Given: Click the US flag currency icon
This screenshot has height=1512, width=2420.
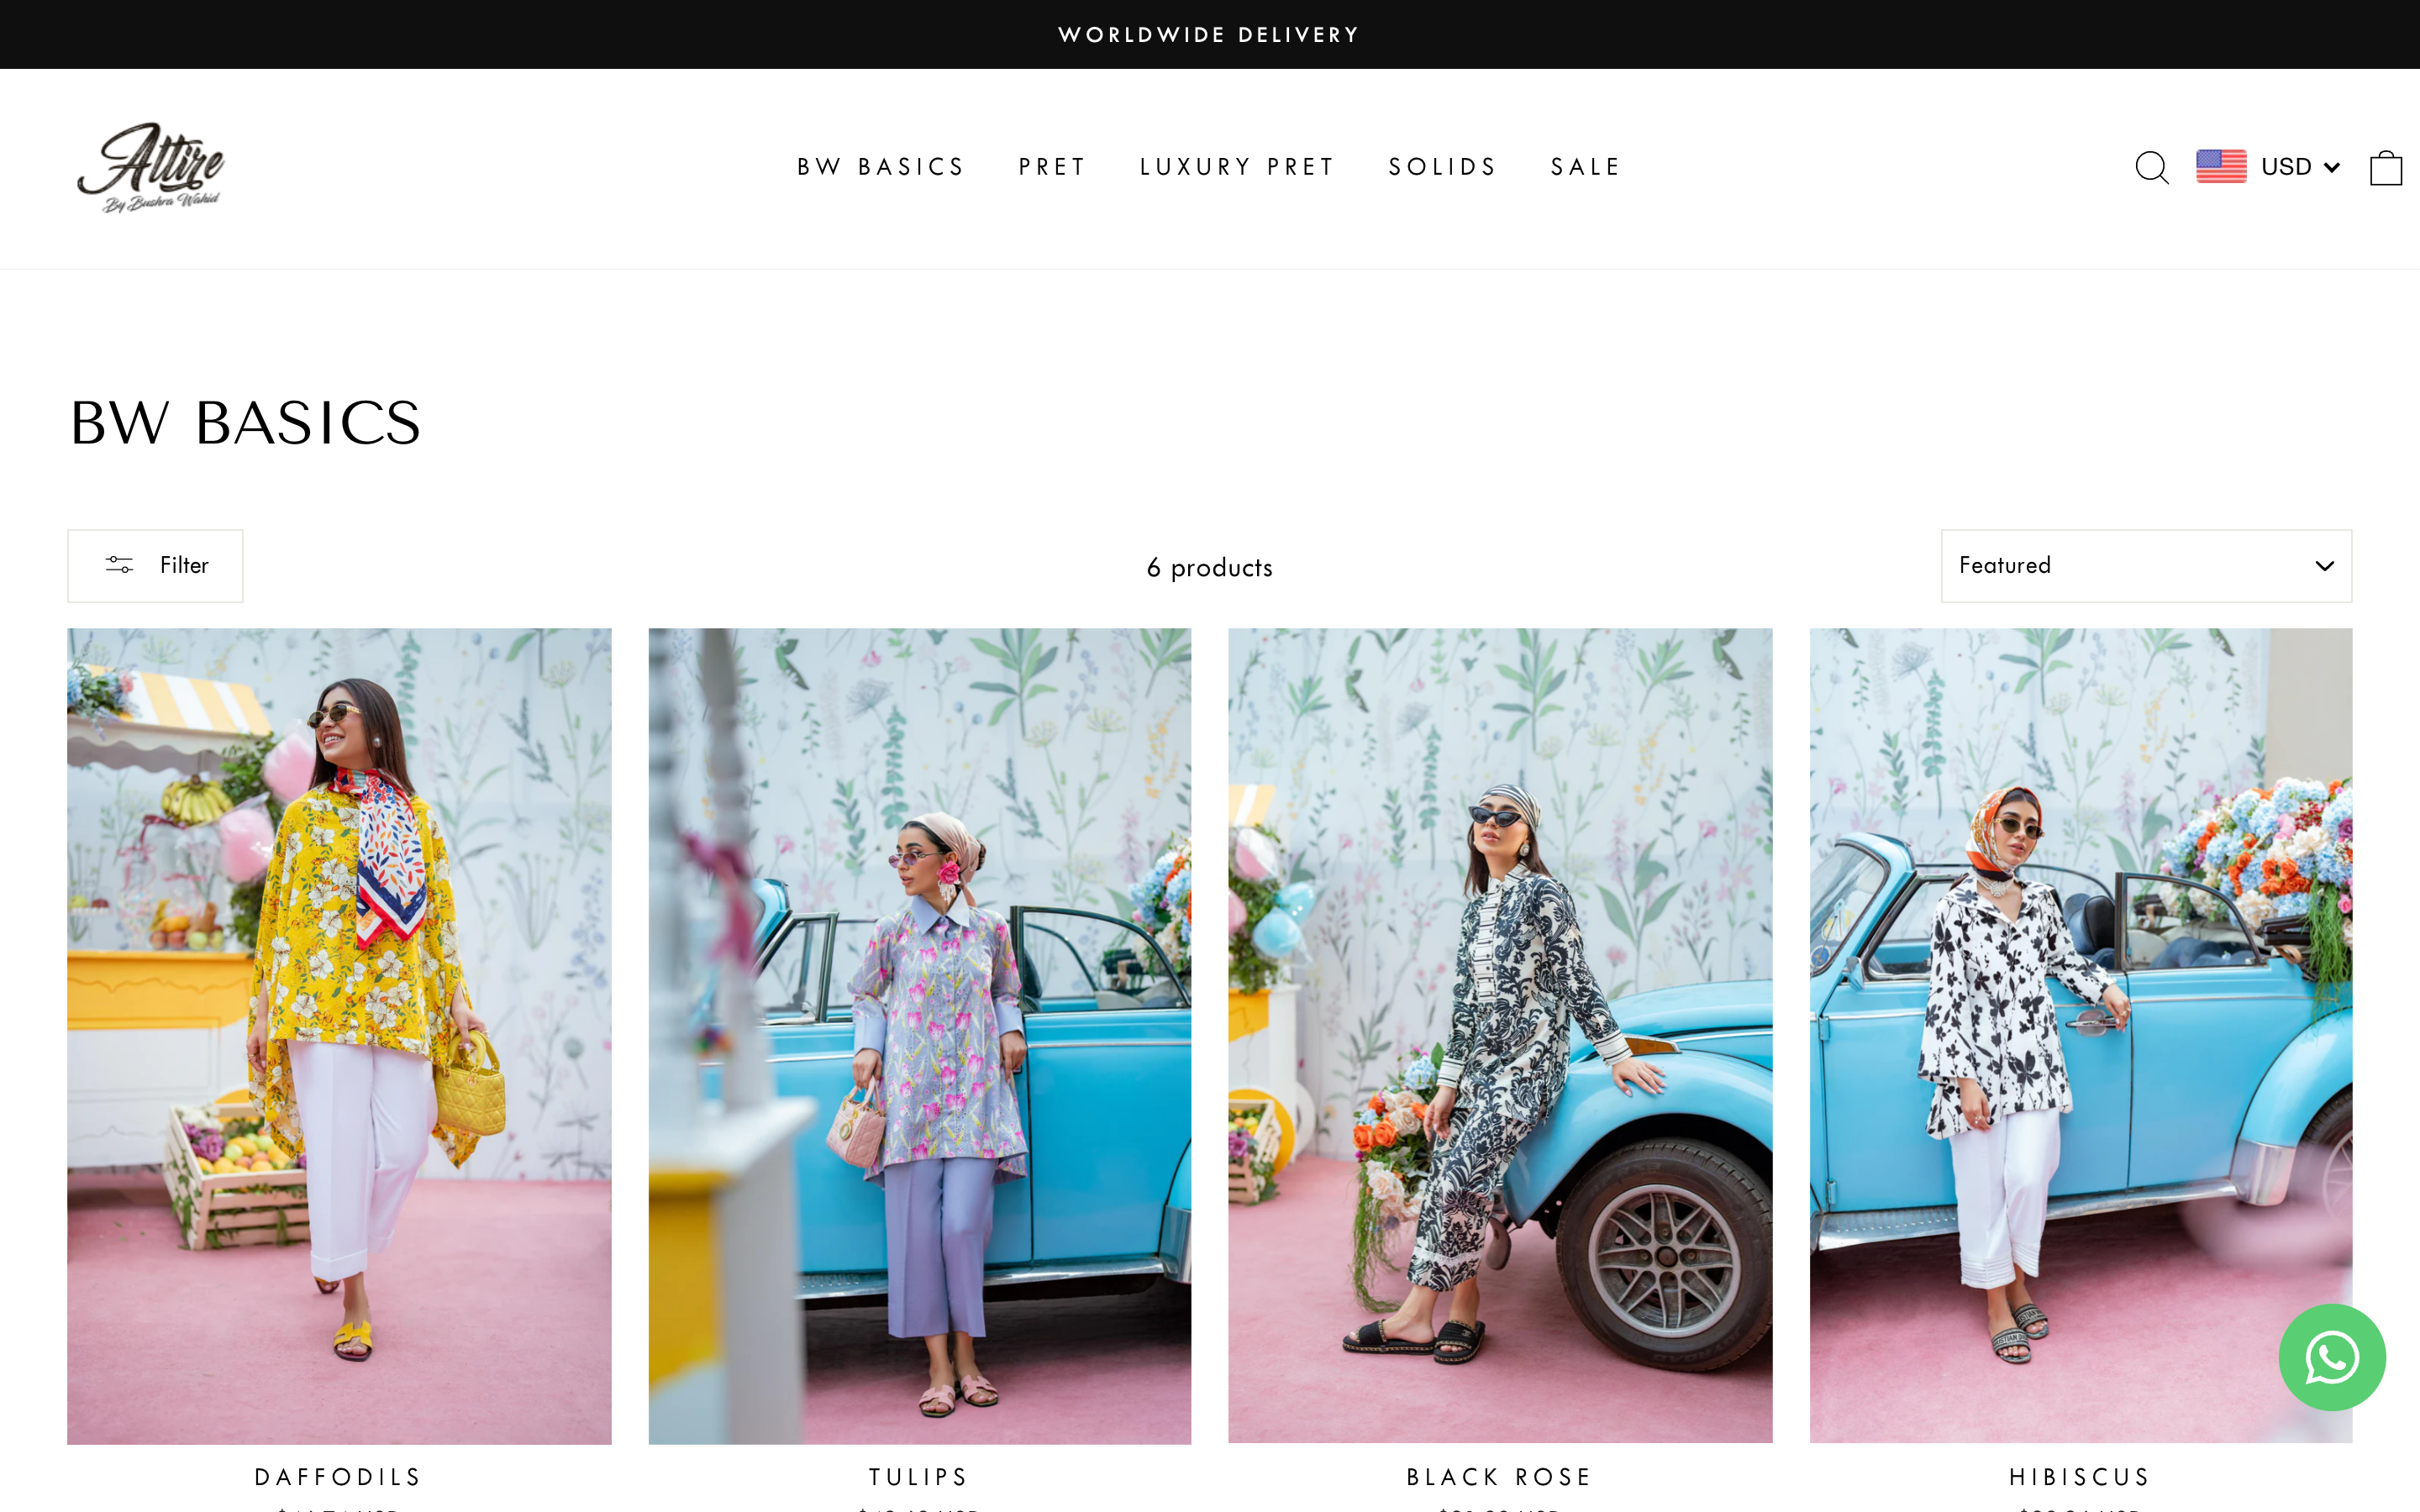Looking at the screenshot, I should 2221,166.
